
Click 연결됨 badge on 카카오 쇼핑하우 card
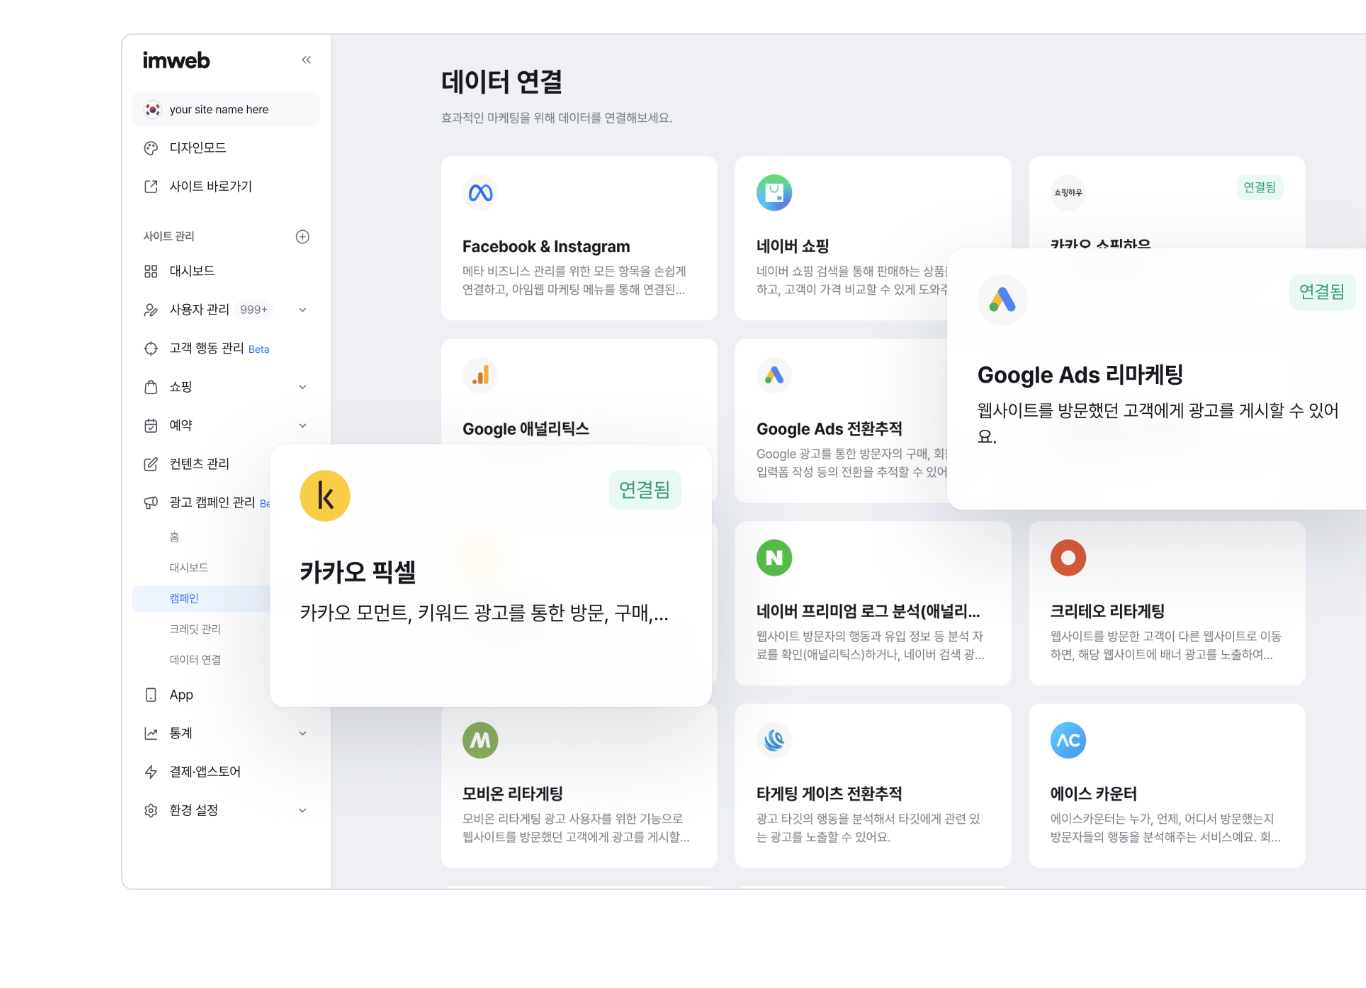tap(1259, 187)
